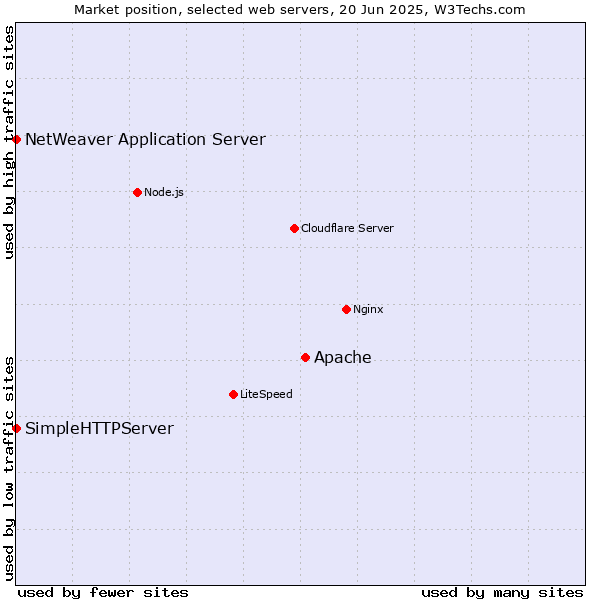This screenshot has height=600, width=600.
Task: Click the Nginx red data point
Action: click(346, 309)
